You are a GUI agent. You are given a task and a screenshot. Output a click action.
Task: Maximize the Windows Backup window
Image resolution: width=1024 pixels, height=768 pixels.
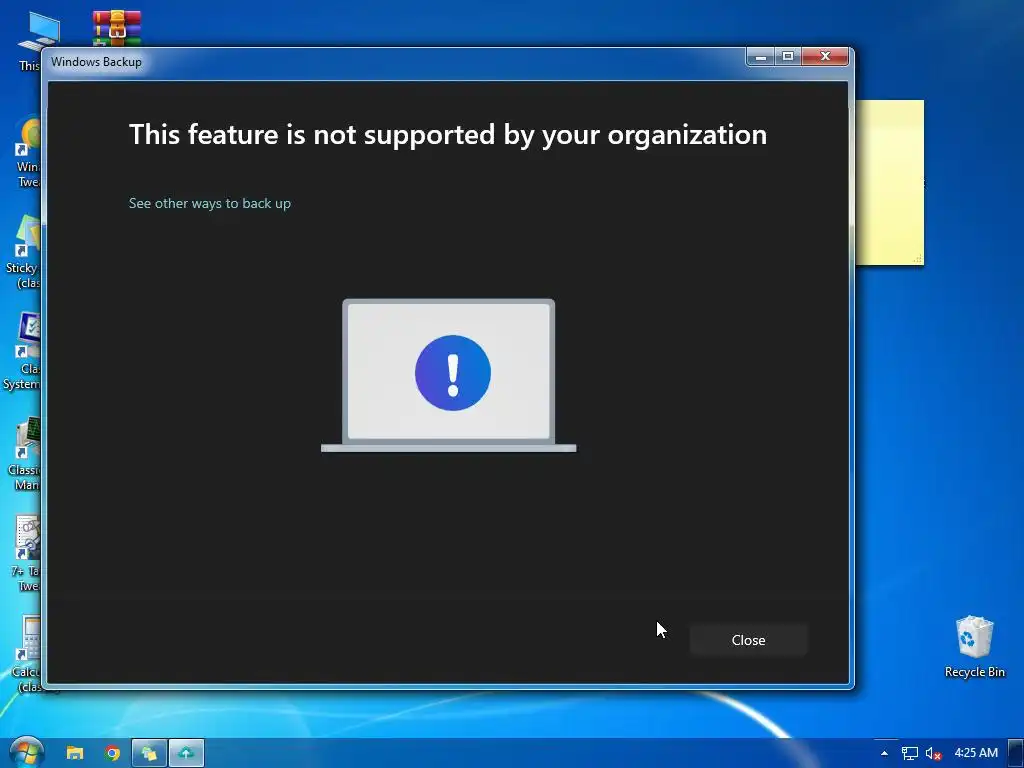pos(788,57)
